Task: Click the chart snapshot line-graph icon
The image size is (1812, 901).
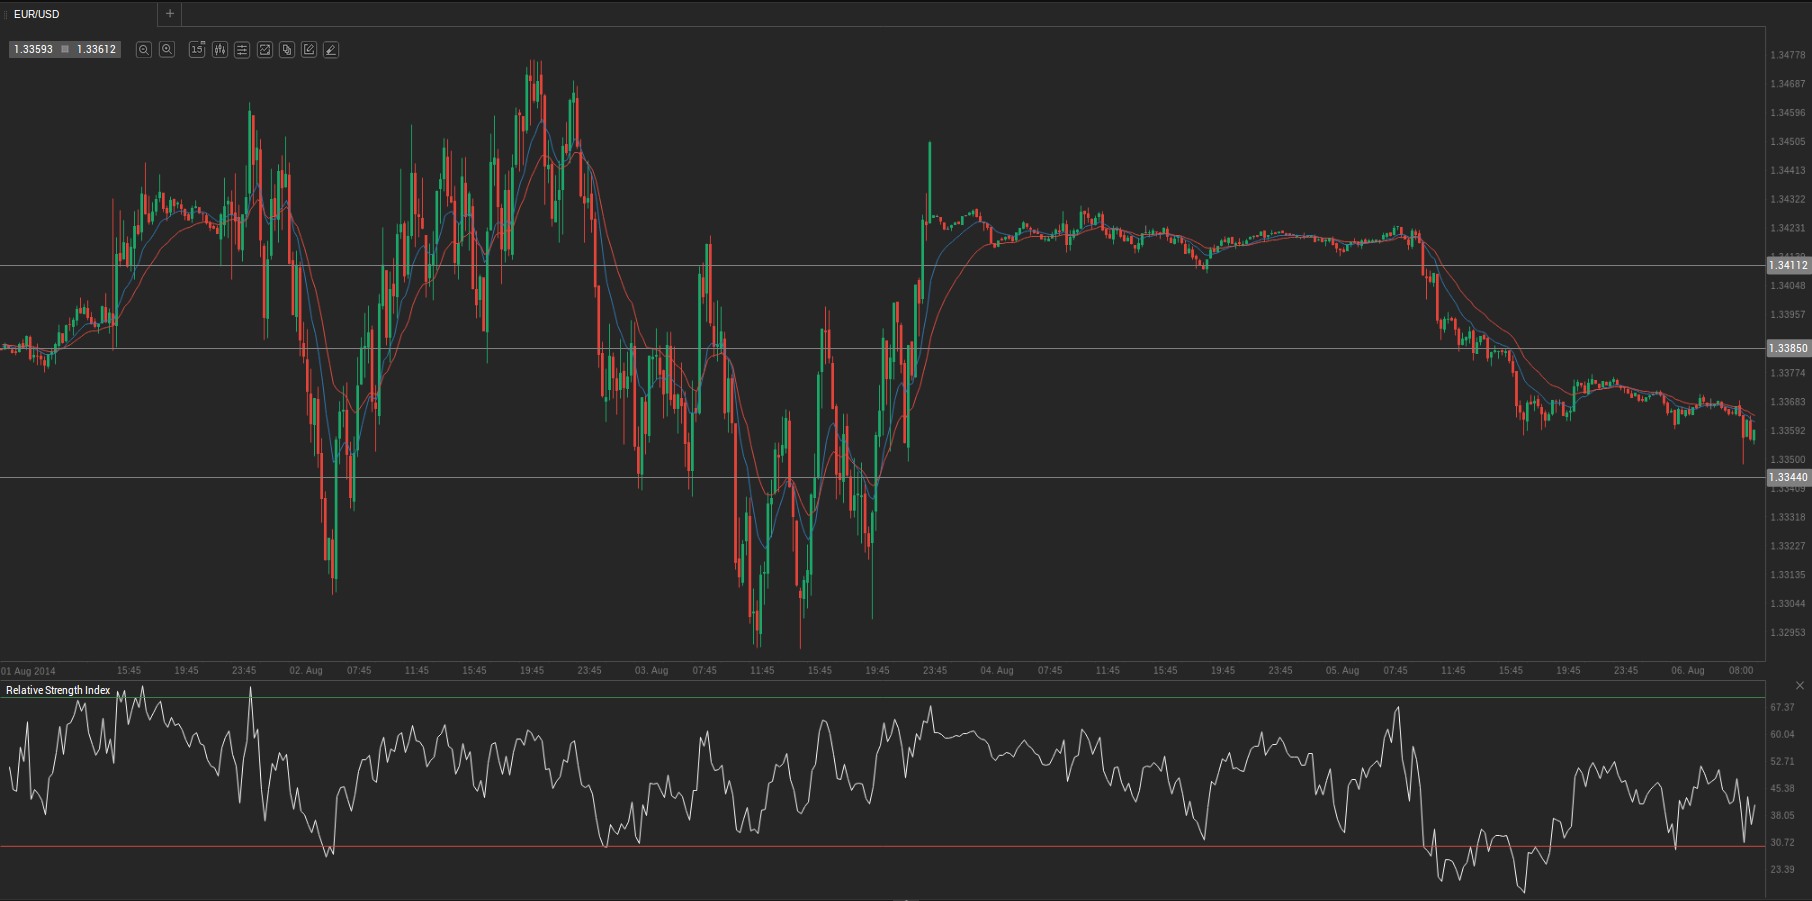Action: coord(265,49)
